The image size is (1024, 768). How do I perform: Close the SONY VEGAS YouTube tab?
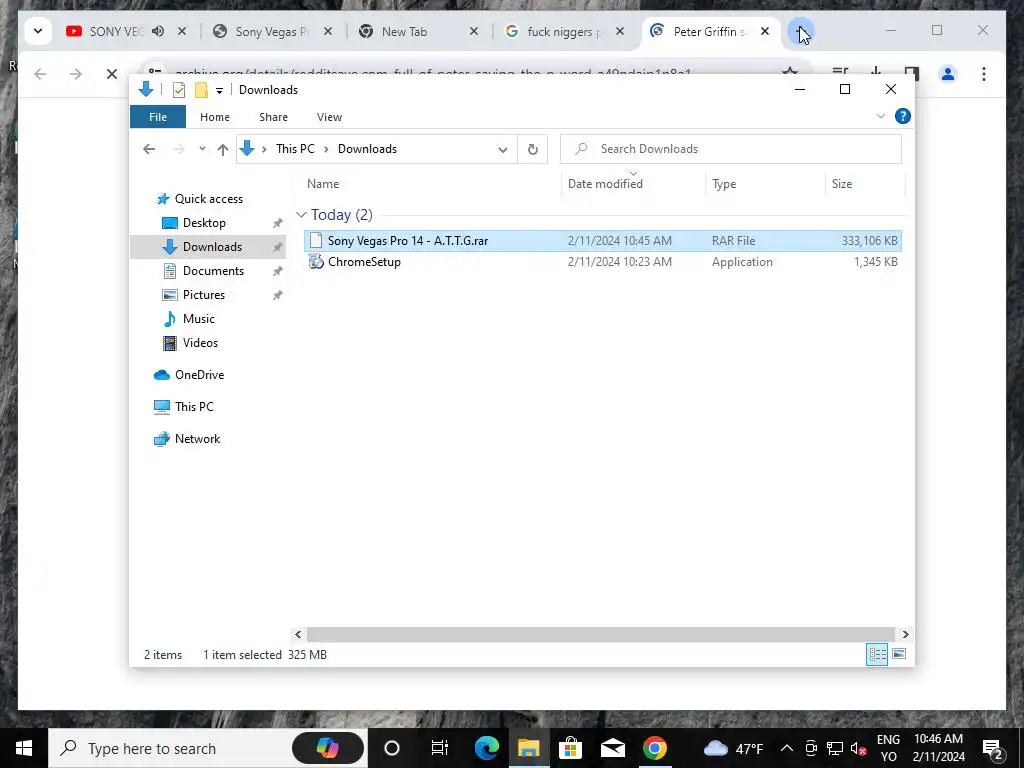click(x=182, y=31)
